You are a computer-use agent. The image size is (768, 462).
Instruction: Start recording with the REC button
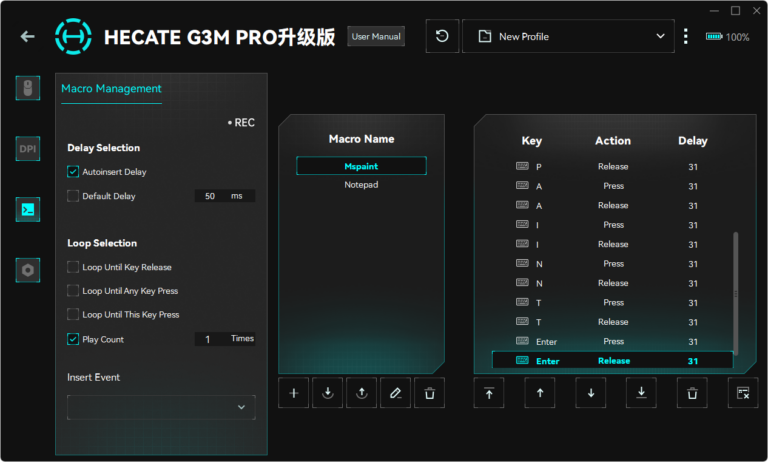[x=240, y=123]
